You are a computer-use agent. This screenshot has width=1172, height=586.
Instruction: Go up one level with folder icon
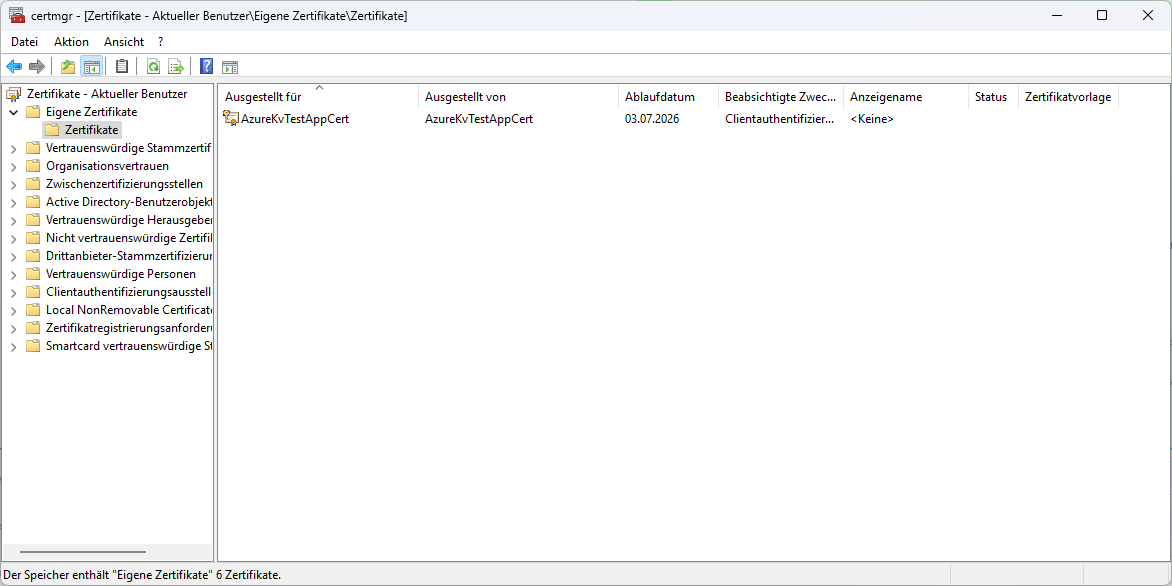tap(68, 67)
